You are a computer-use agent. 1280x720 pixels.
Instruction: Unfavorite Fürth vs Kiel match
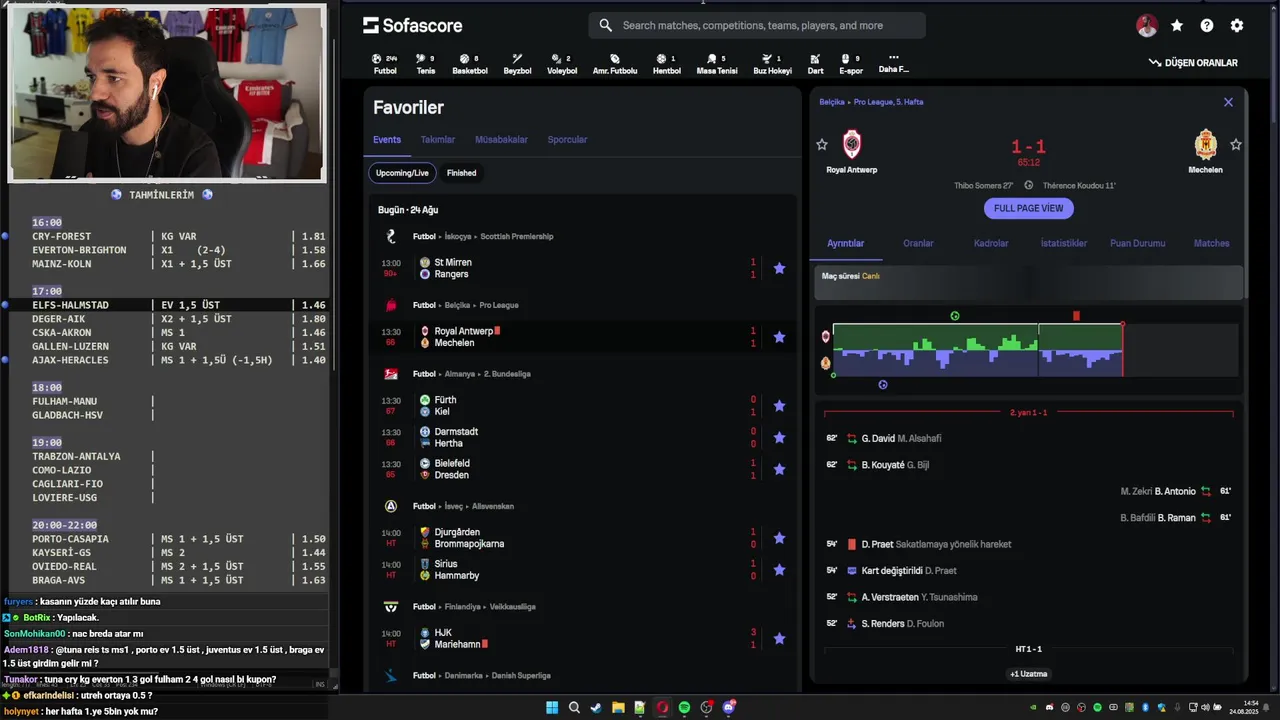779,406
